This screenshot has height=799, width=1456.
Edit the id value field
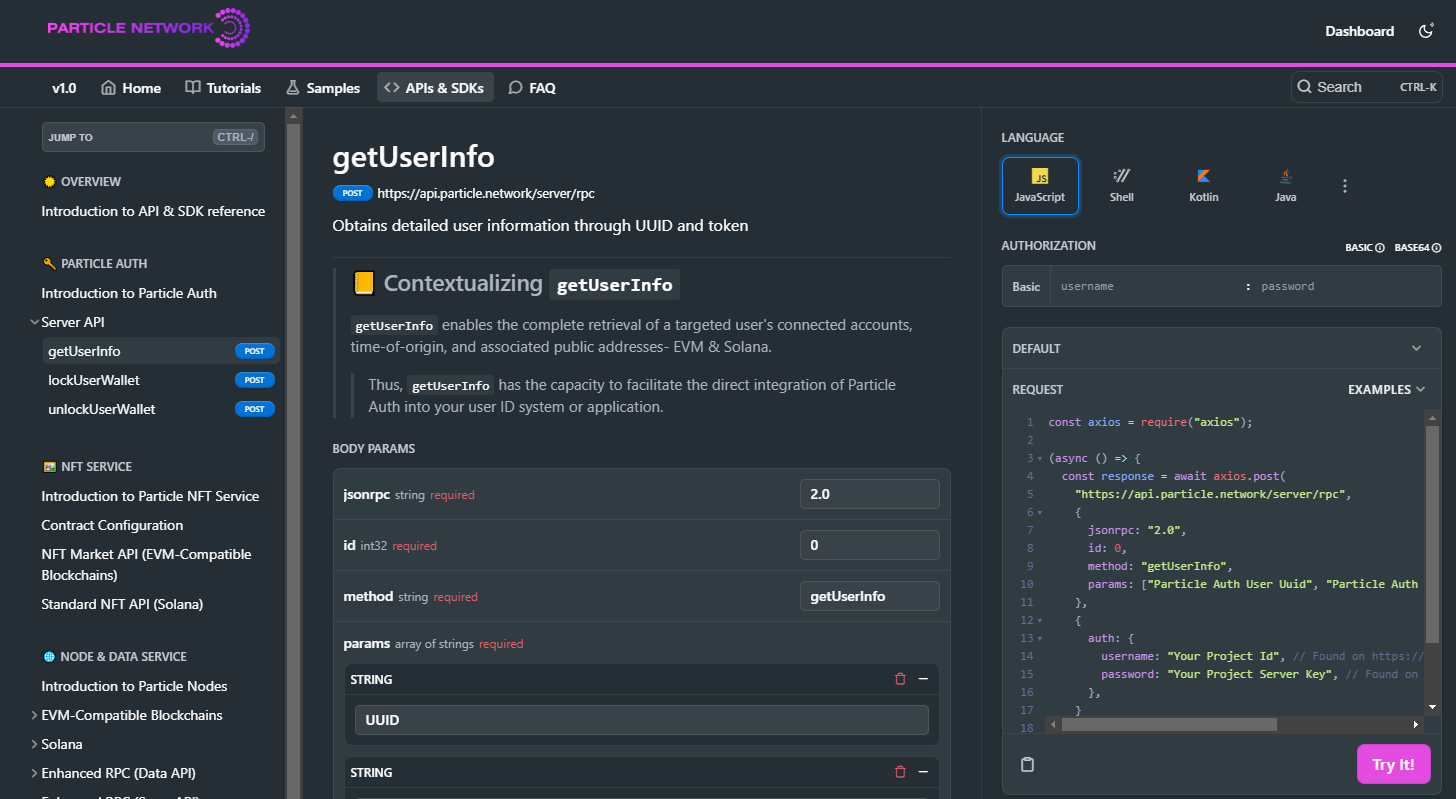click(870, 545)
